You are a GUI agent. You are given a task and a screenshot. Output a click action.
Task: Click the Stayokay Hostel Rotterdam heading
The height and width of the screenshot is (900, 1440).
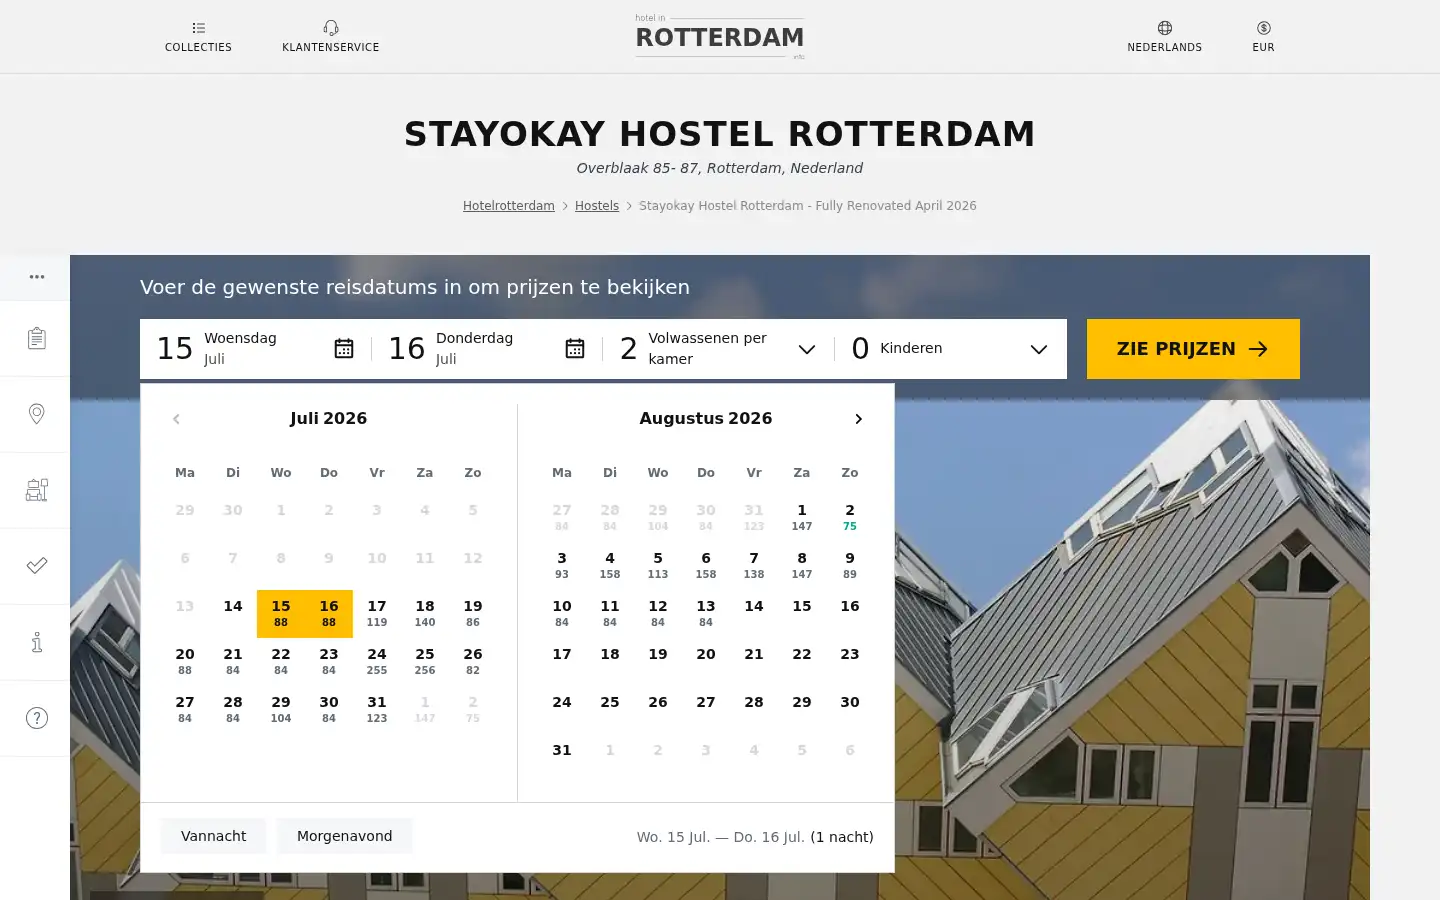[x=720, y=134]
